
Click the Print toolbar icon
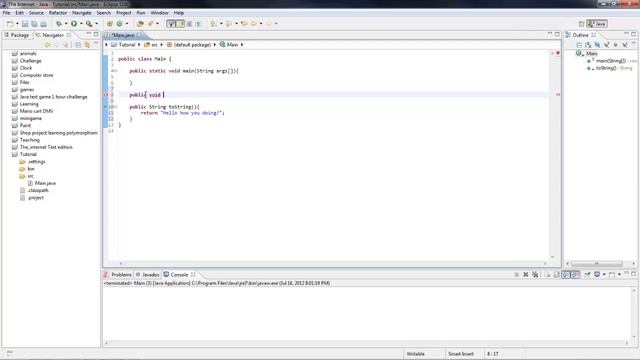(43, 24)
